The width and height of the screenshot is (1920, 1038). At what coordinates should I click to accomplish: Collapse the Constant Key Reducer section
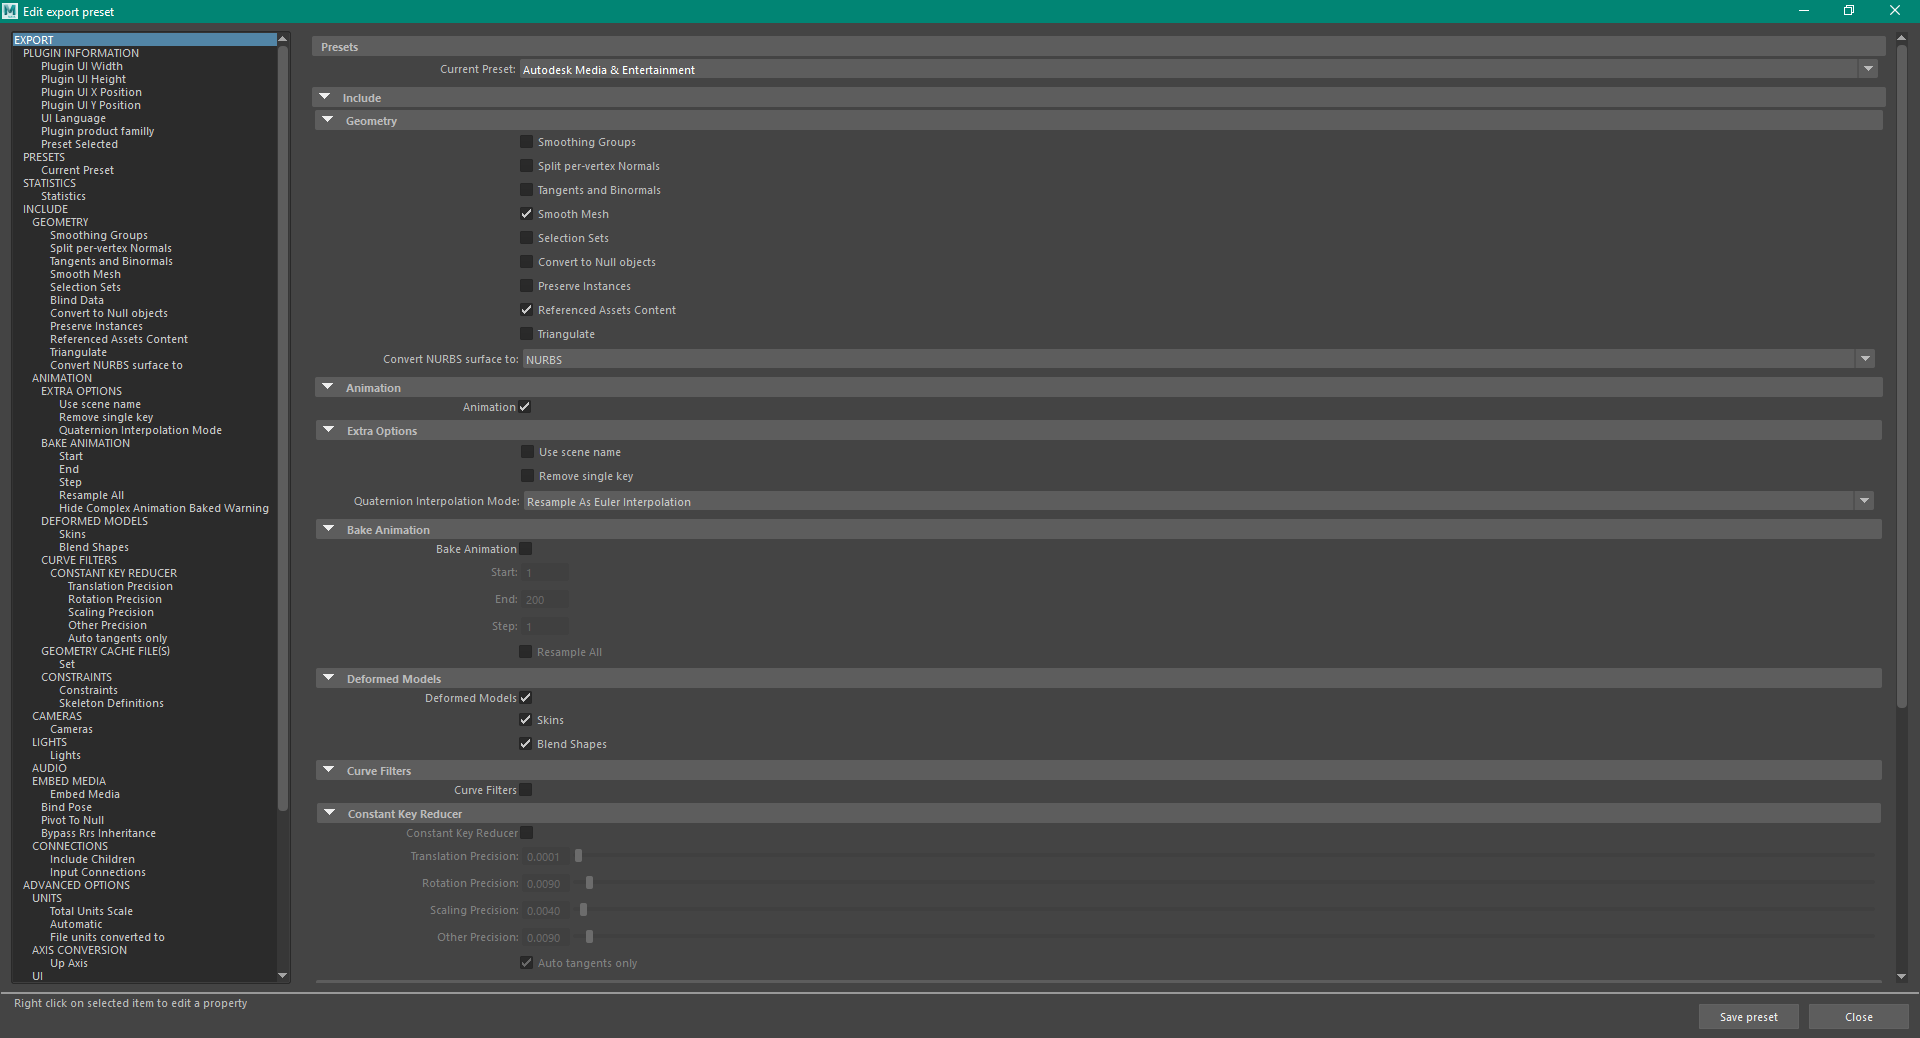tap(328, 813)
